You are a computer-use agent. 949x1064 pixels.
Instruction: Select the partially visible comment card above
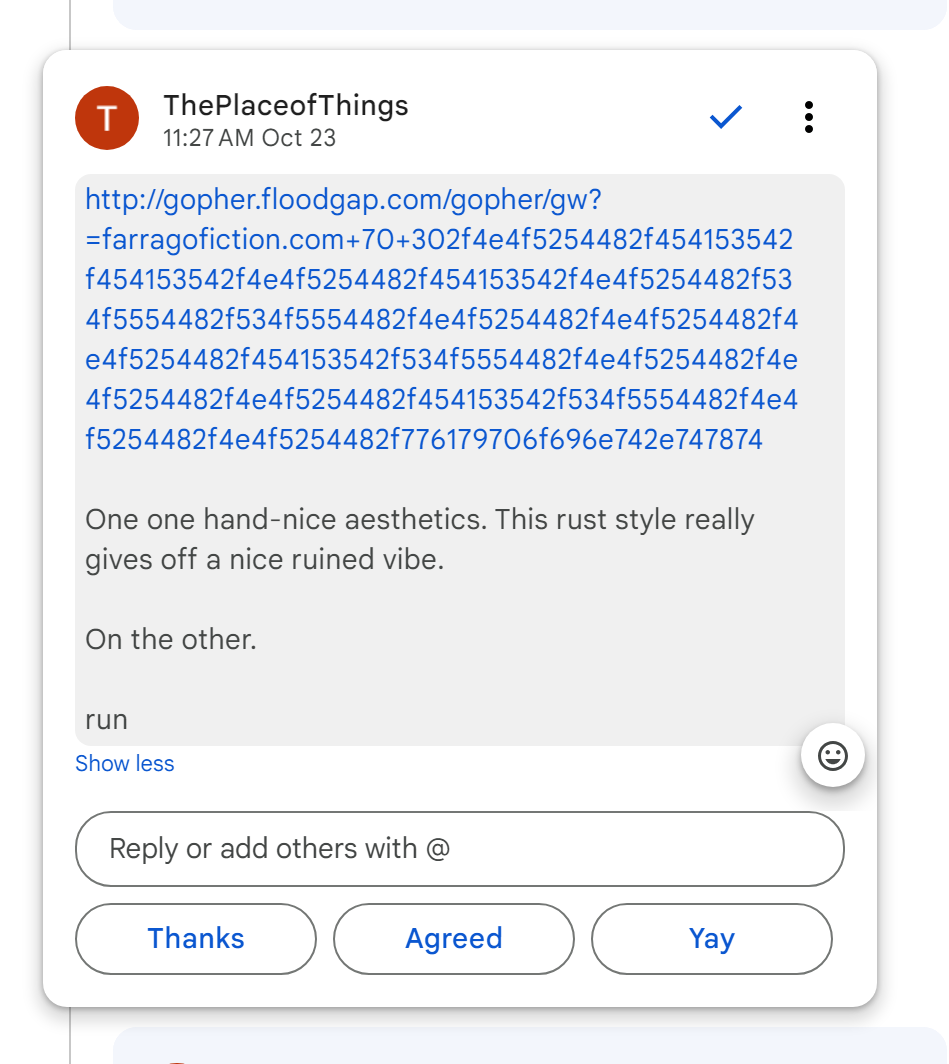pos(530,12)
